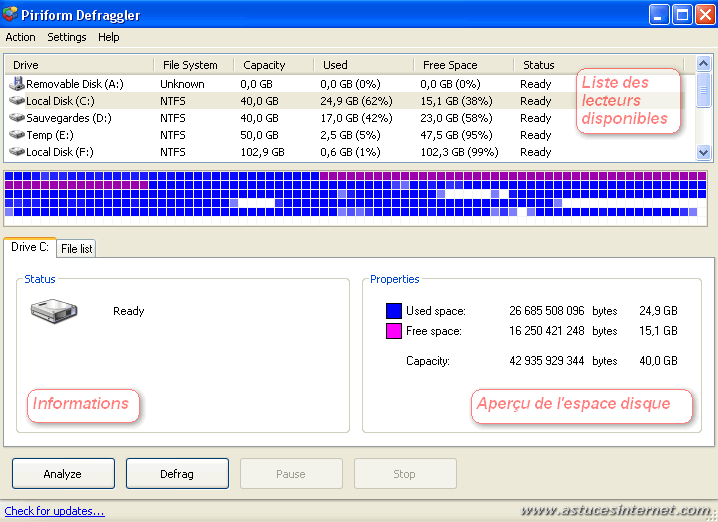
Task: Click the Analyze button
Action: (x=63, y=474)
